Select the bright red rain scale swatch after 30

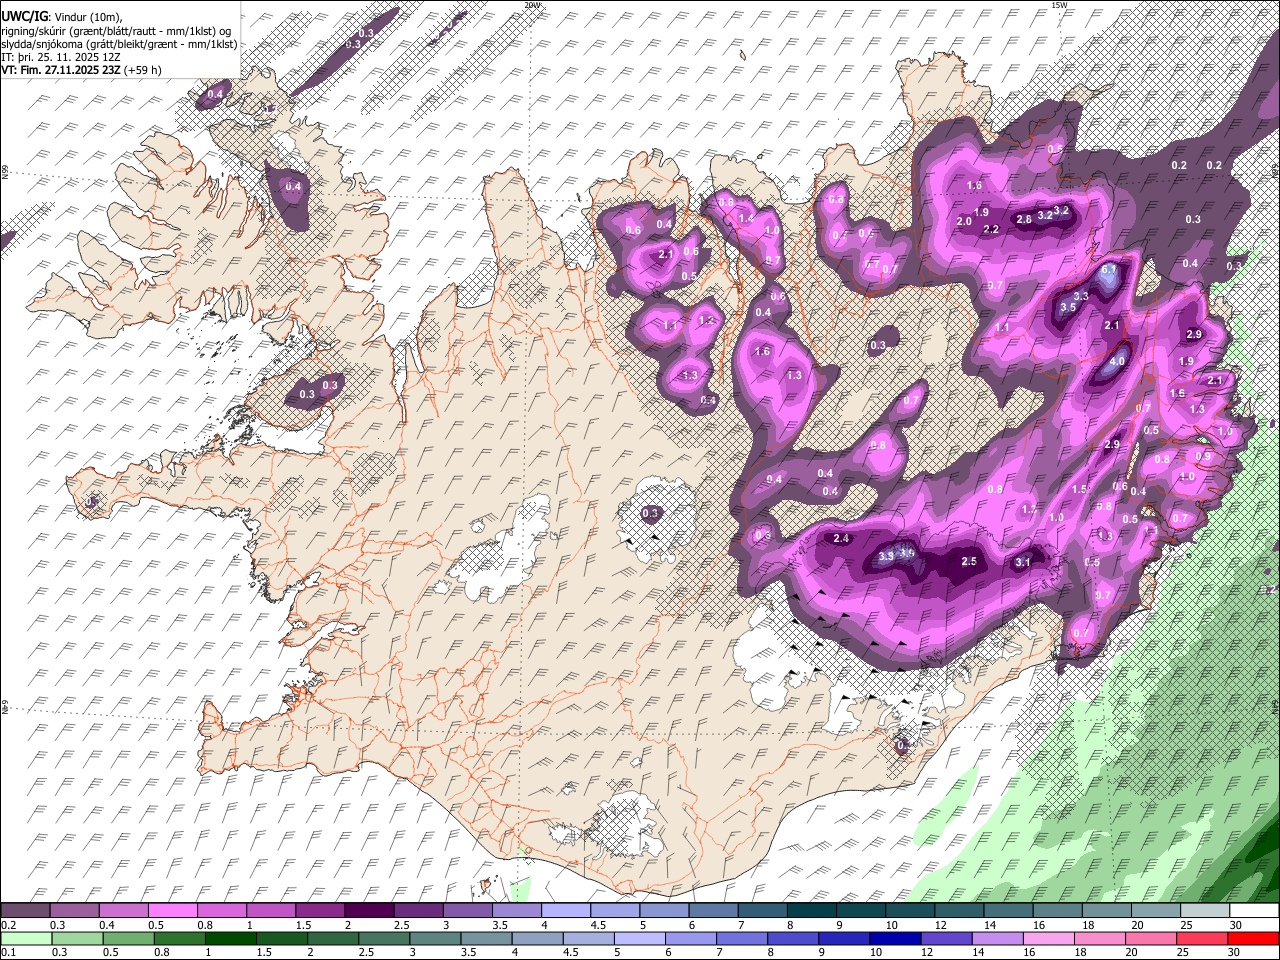pyautogui.click(x=1254, y=938)
